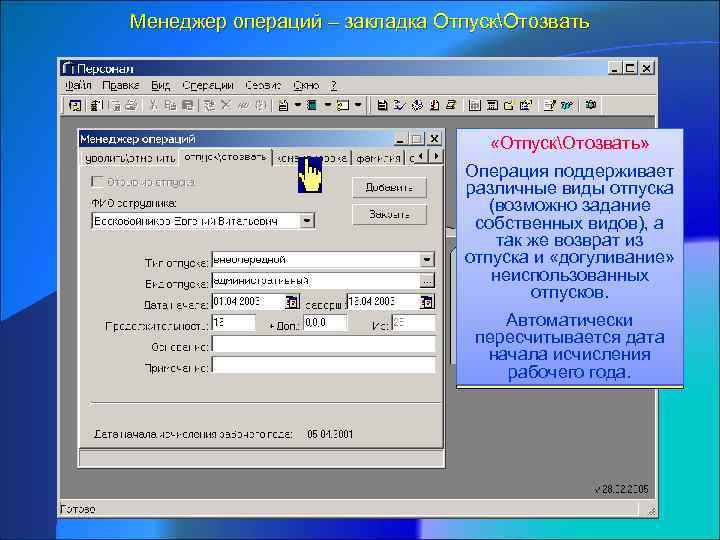Click the floppy disk save toolbar icon
The width and height of the screenshot is (720, 540).
point(382,105)
